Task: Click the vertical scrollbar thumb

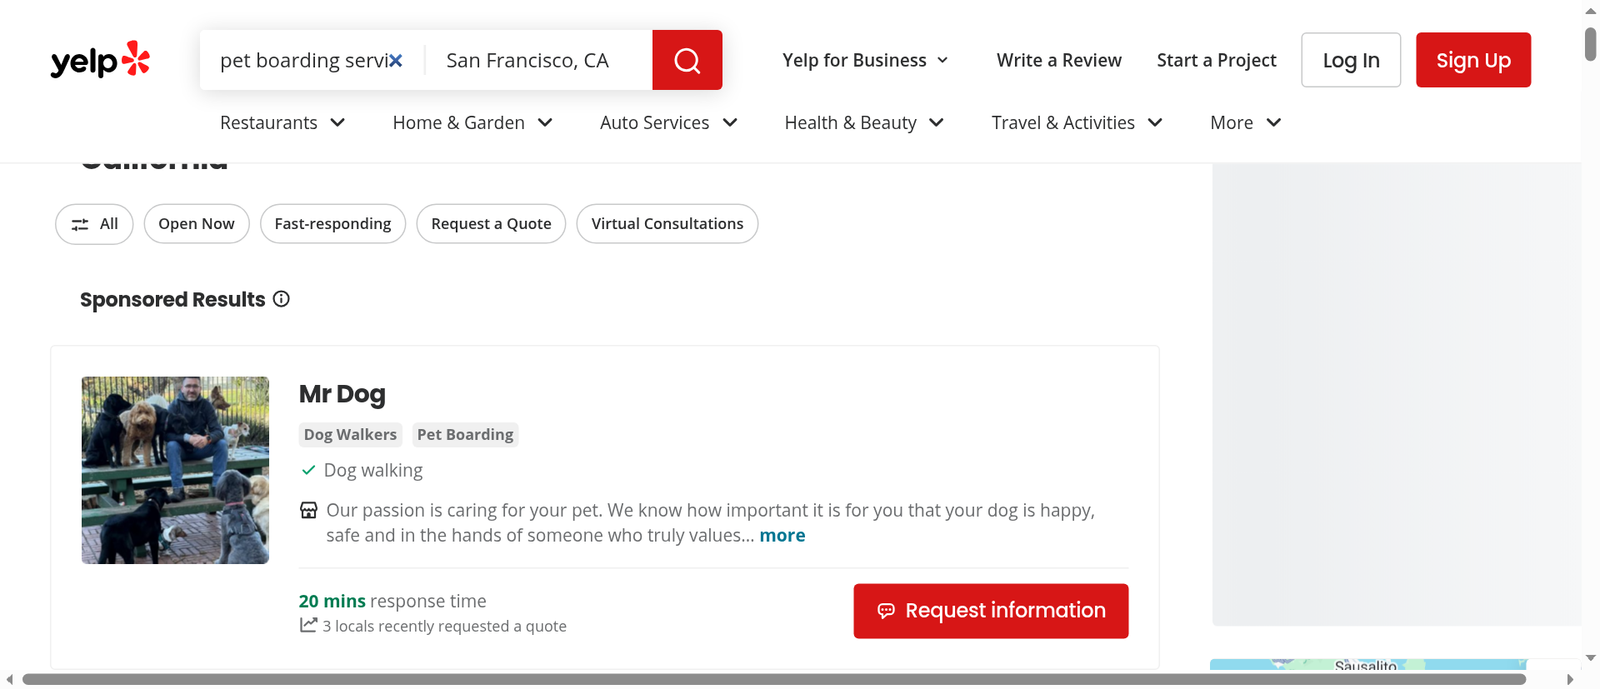Action: [1591, 45]
